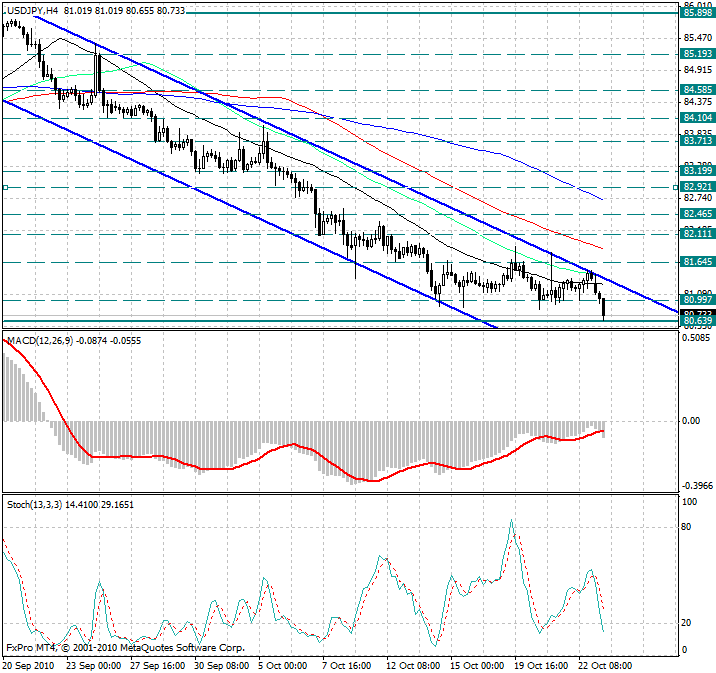Click the 84.915 price axis value

click(698, 70)
